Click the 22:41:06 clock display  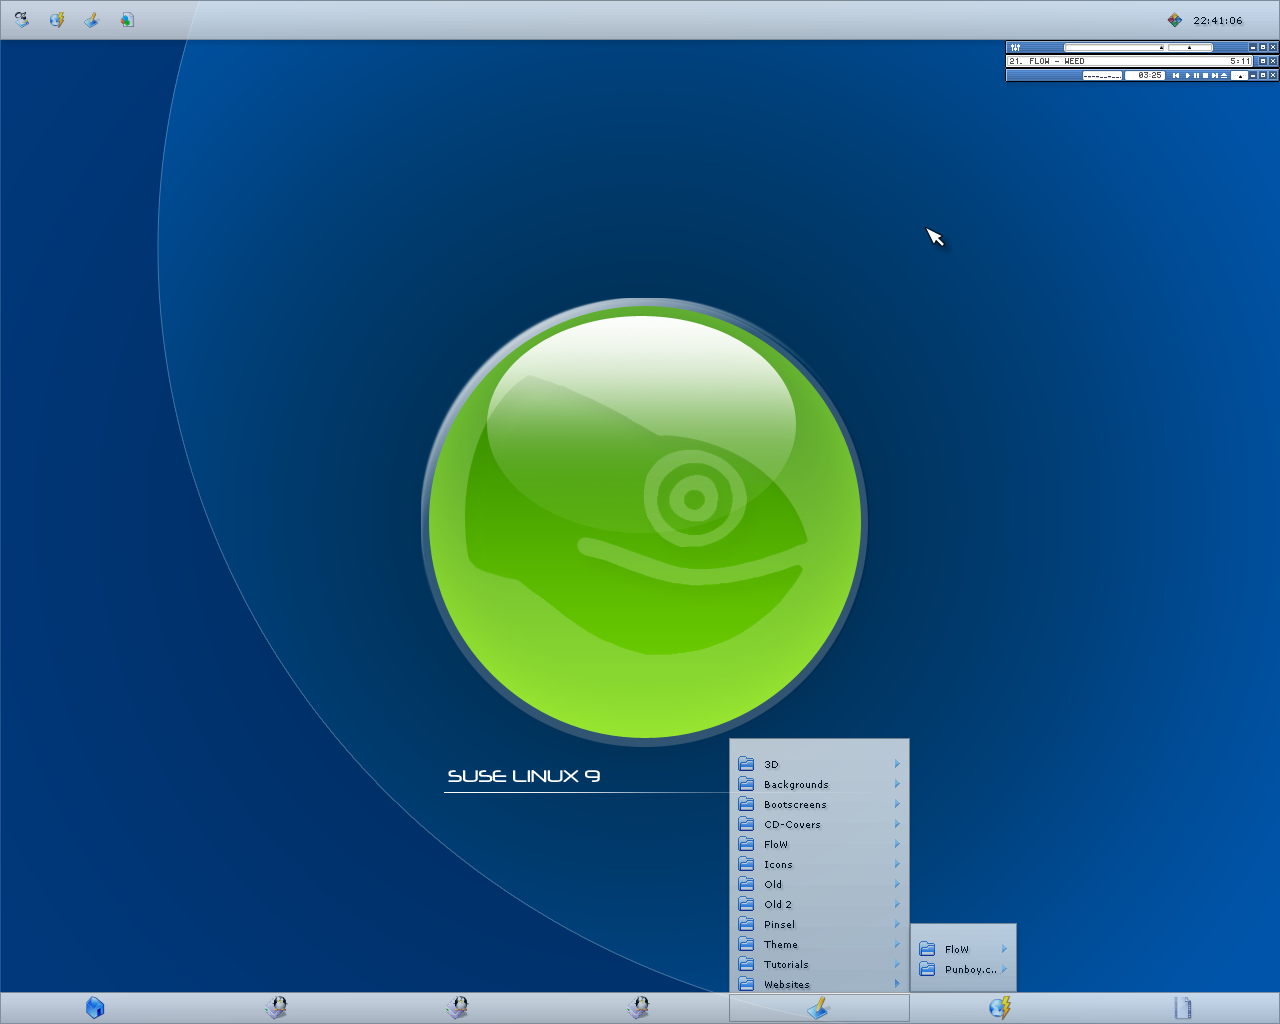point(1218,20)
